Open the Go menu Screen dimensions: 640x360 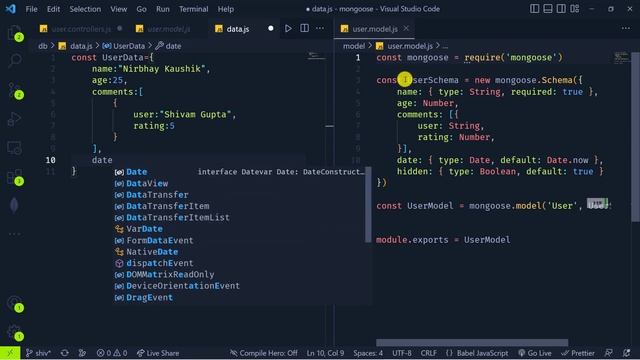pyautogui.click(x=141, y=9)
